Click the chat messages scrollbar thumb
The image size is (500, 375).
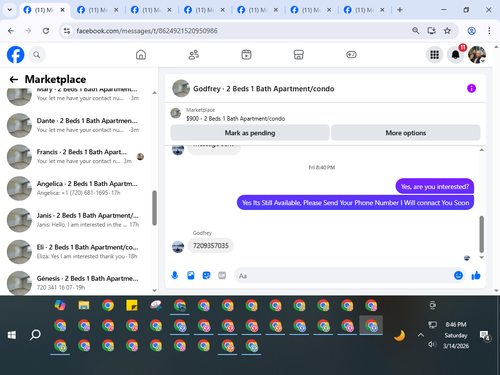(x=481, y=234)
